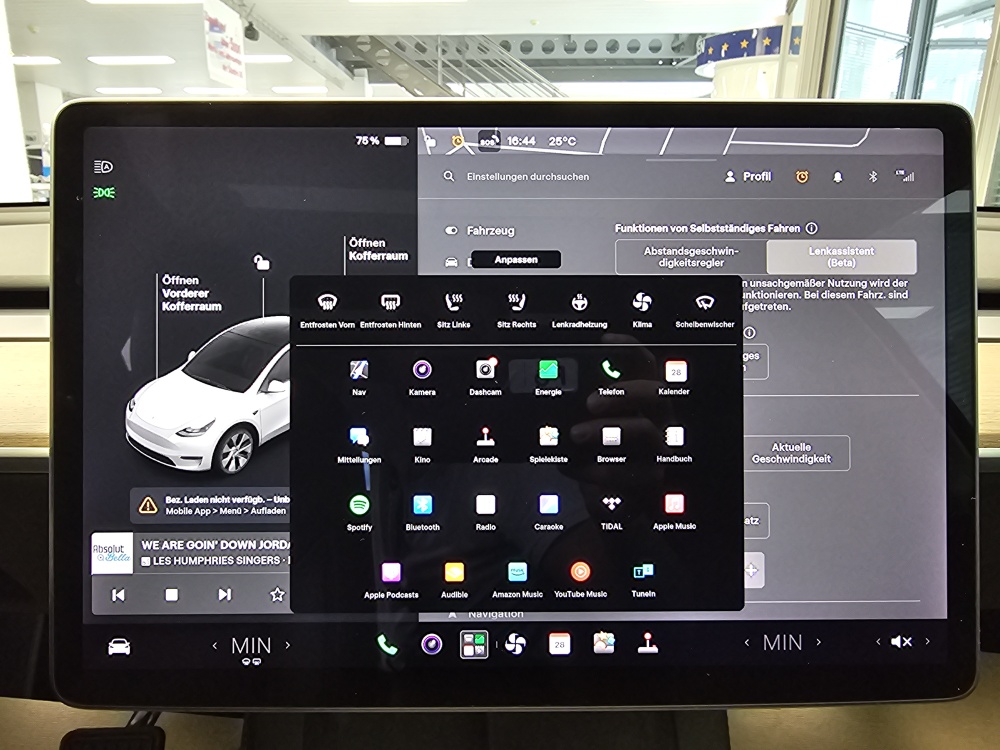The image size is (1000, 750).
Task: Open phone from bottom dock
Action: tap(387, 645)
